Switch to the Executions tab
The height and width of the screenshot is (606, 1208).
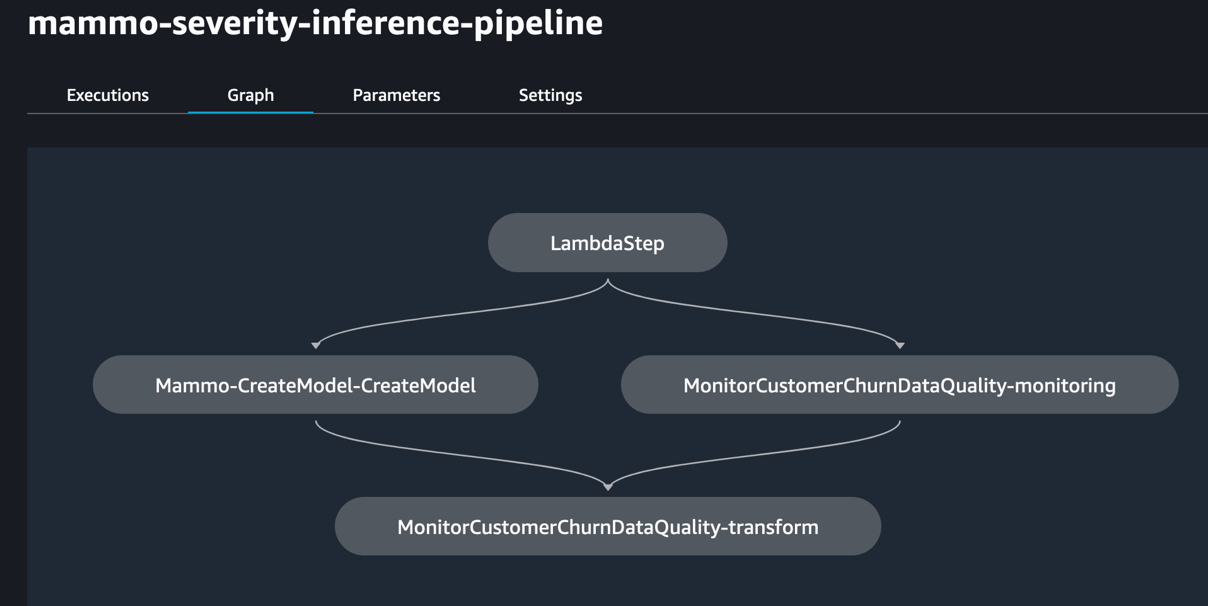pos(107,95)
